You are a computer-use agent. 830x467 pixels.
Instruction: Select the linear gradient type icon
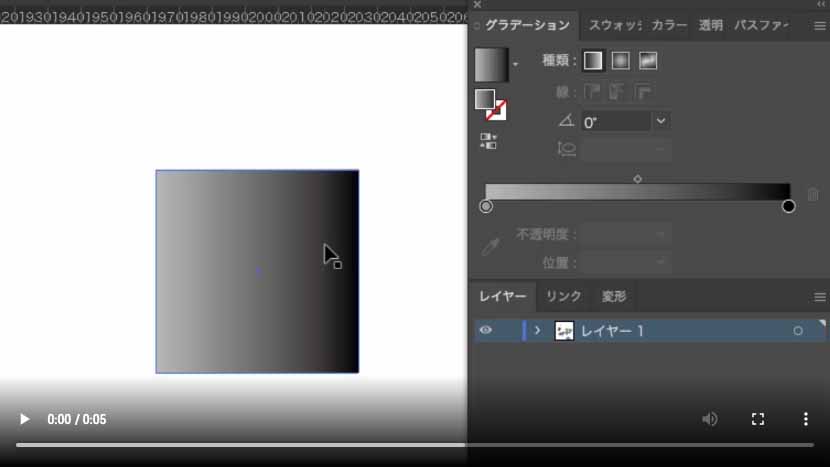593,61
